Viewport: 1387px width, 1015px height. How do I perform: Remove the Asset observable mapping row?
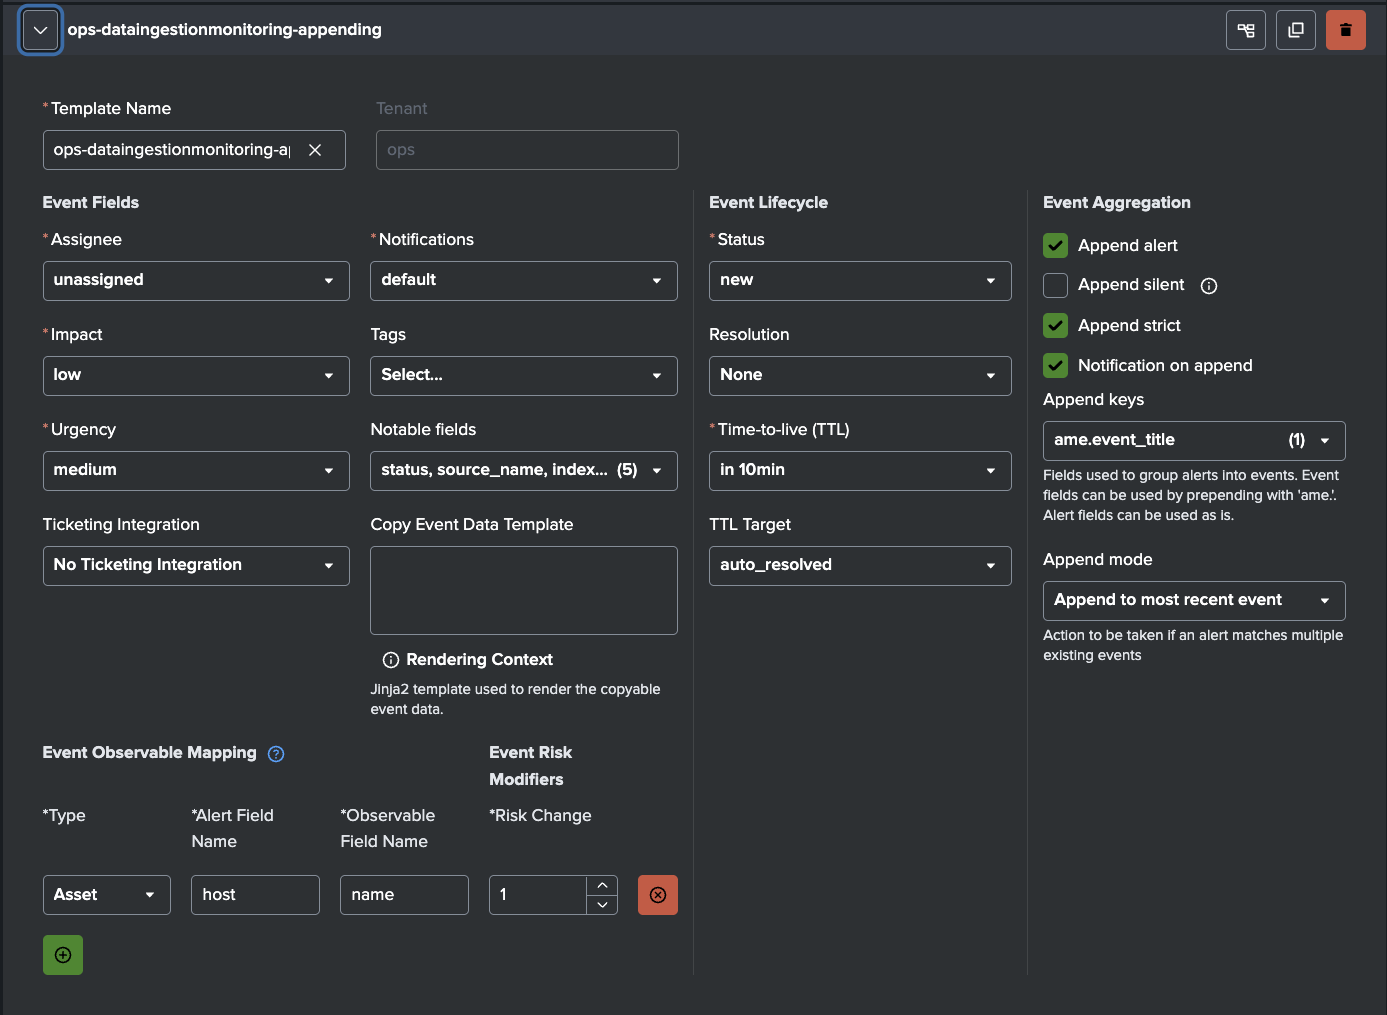tap(657, 895)
